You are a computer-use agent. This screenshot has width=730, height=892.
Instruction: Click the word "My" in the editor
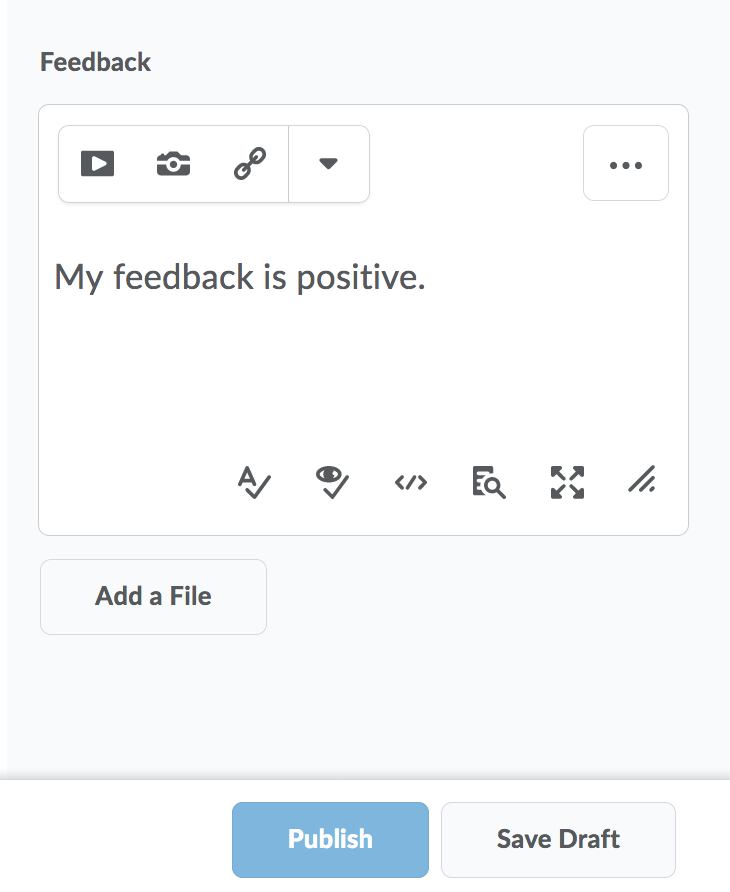(79, 277)
